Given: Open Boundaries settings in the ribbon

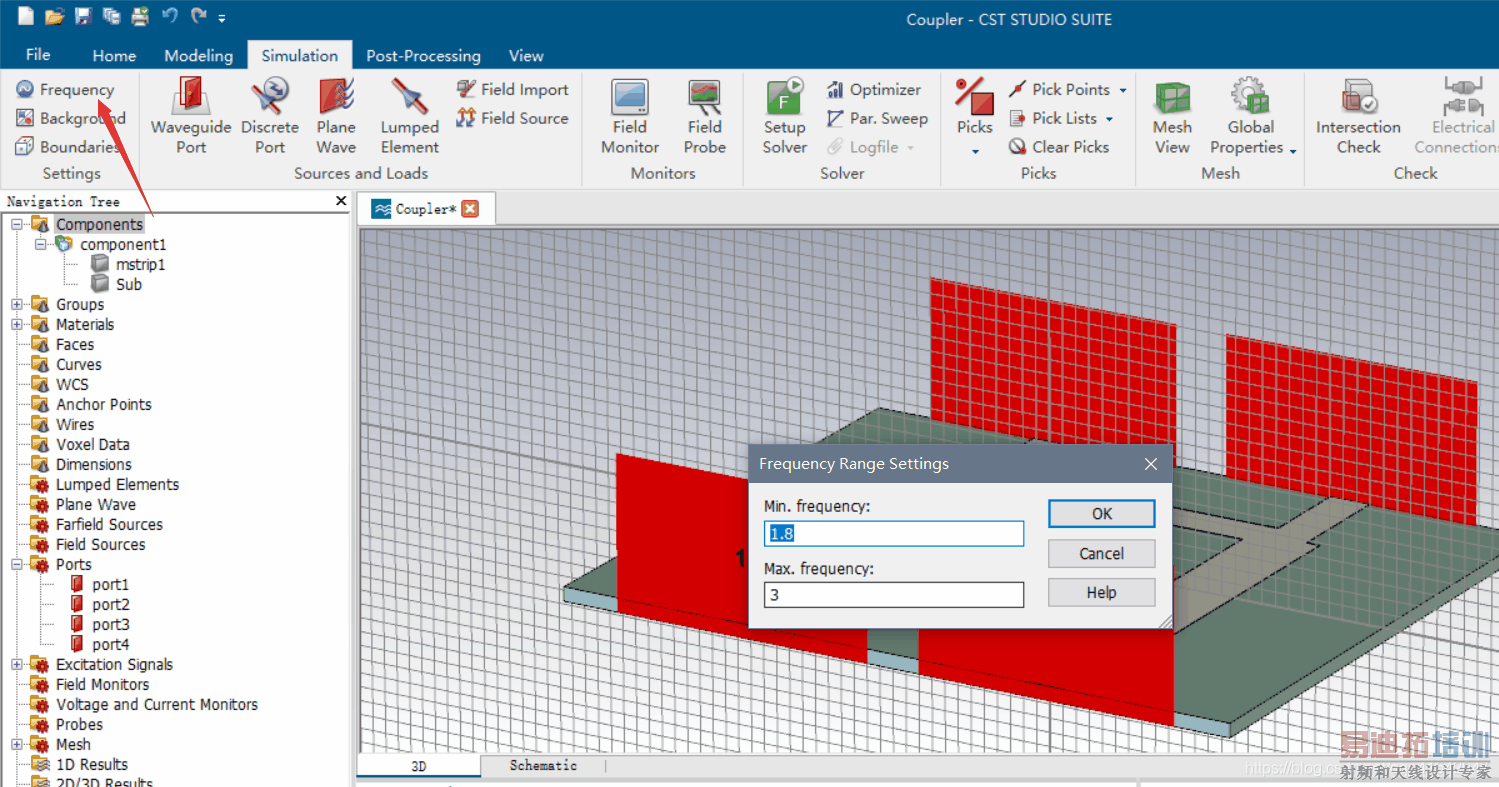Looking at the screenshot, I should pos(67,147).
